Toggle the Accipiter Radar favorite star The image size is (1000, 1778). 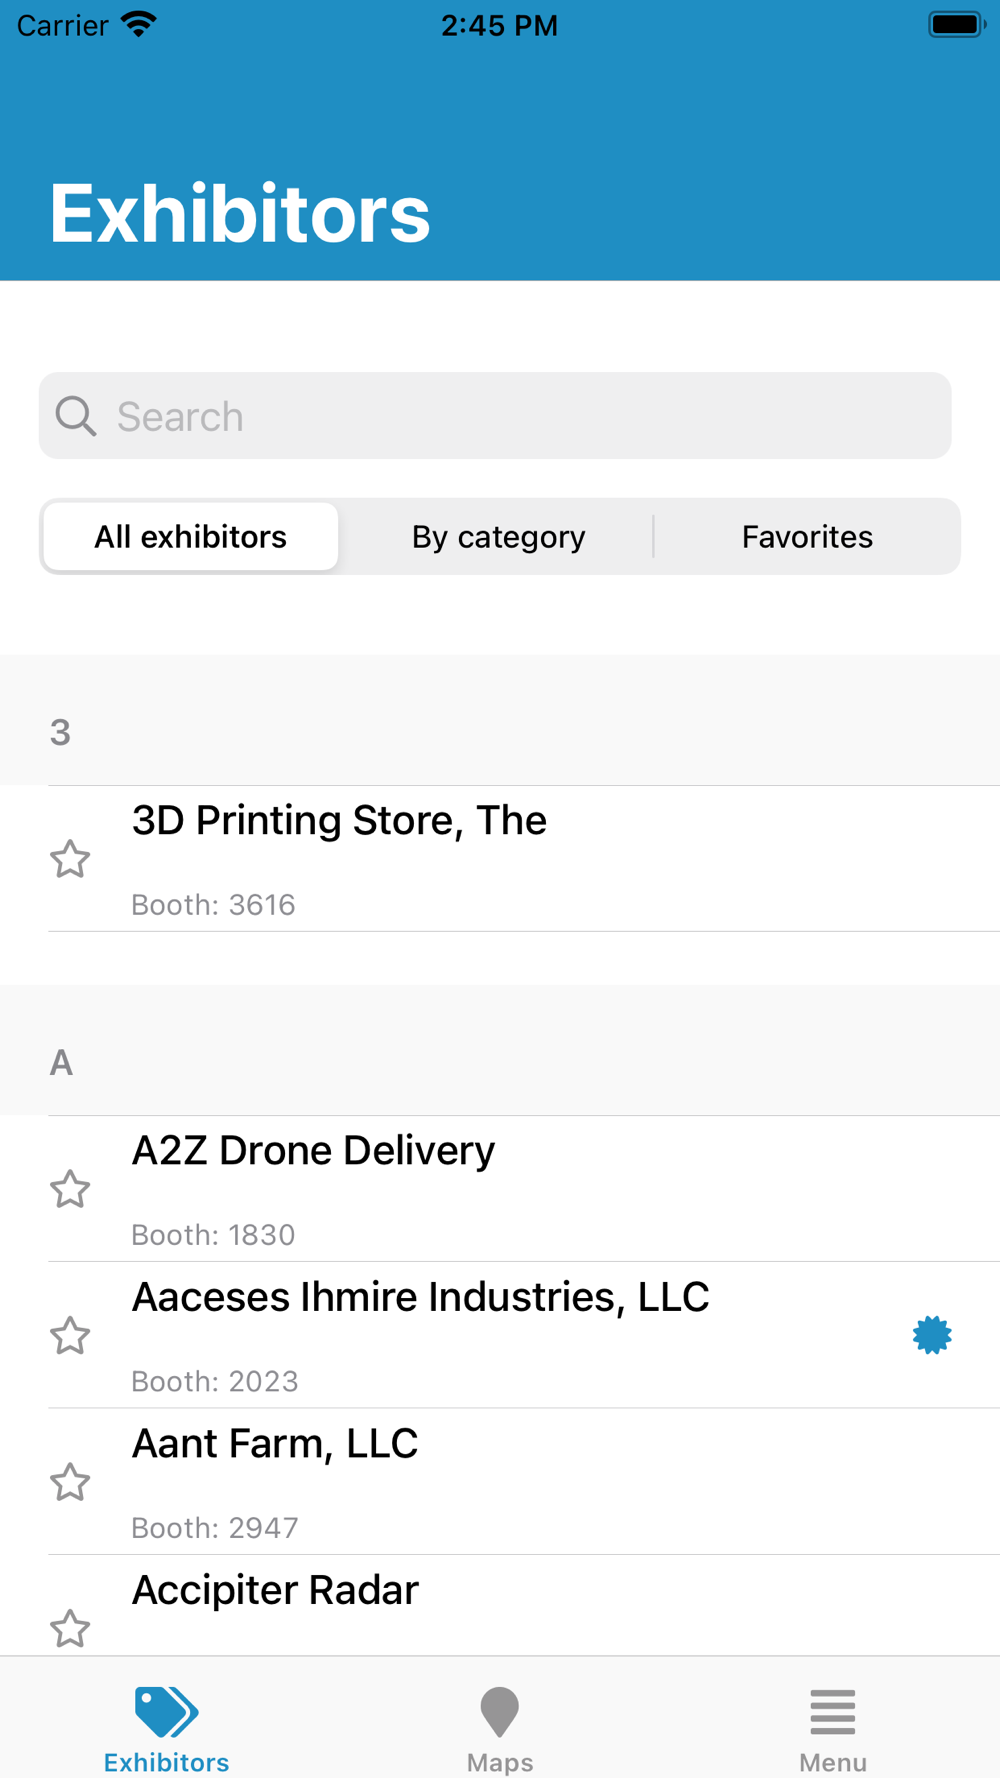click(x=70, y=1628)
